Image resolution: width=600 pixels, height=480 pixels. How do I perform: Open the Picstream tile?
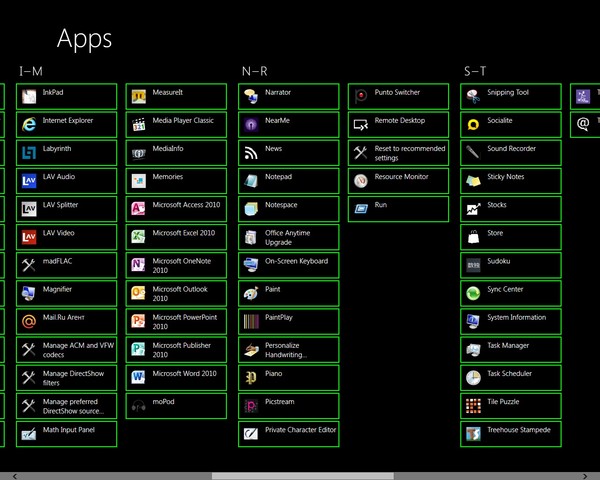[x=289, y=406]
